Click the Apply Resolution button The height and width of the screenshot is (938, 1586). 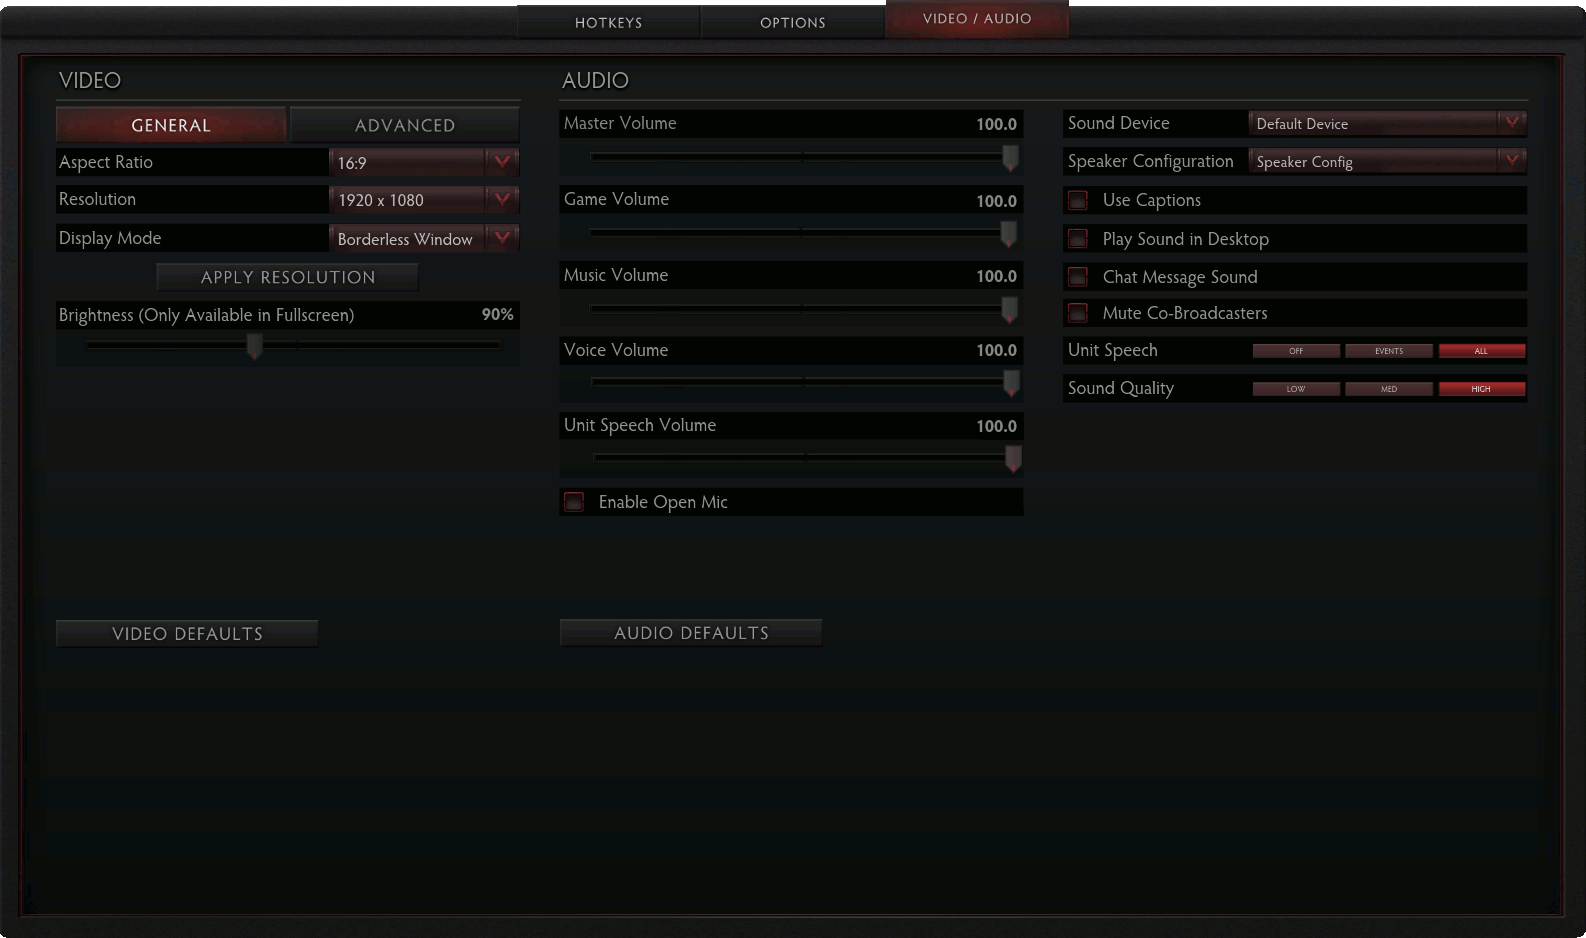pyautogui.click(x=288, y=277)
